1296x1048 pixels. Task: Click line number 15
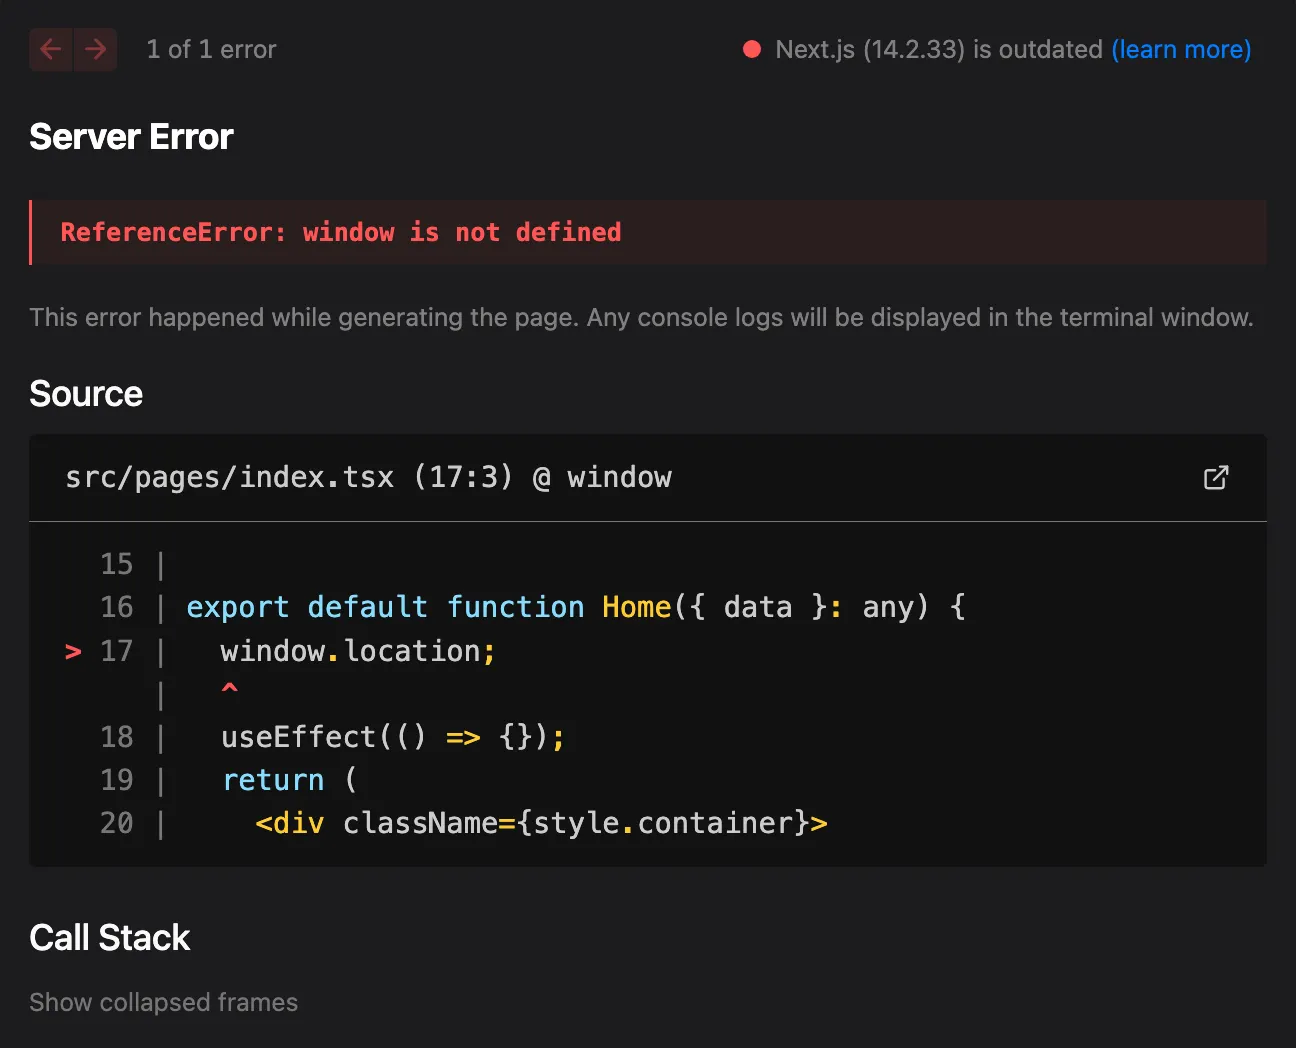[x=117, y=564]
